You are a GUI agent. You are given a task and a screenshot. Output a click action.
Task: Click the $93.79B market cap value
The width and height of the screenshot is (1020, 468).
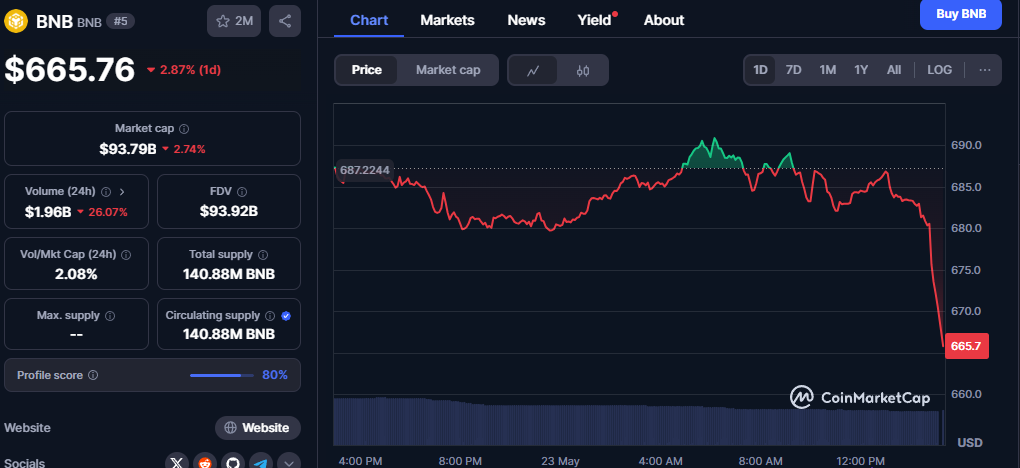tap(128, 149)
